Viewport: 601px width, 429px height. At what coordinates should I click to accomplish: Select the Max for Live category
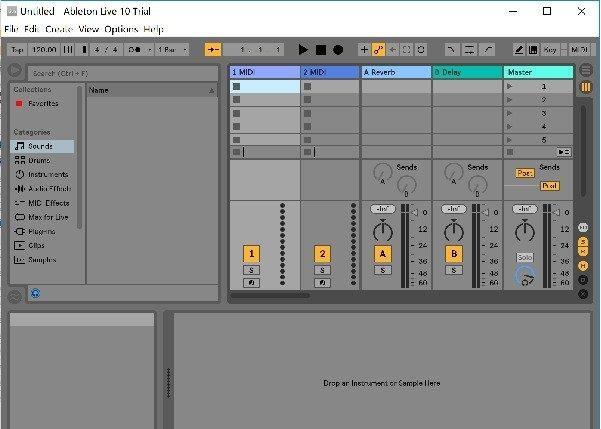pyautogui.click(x=41, y=217)
